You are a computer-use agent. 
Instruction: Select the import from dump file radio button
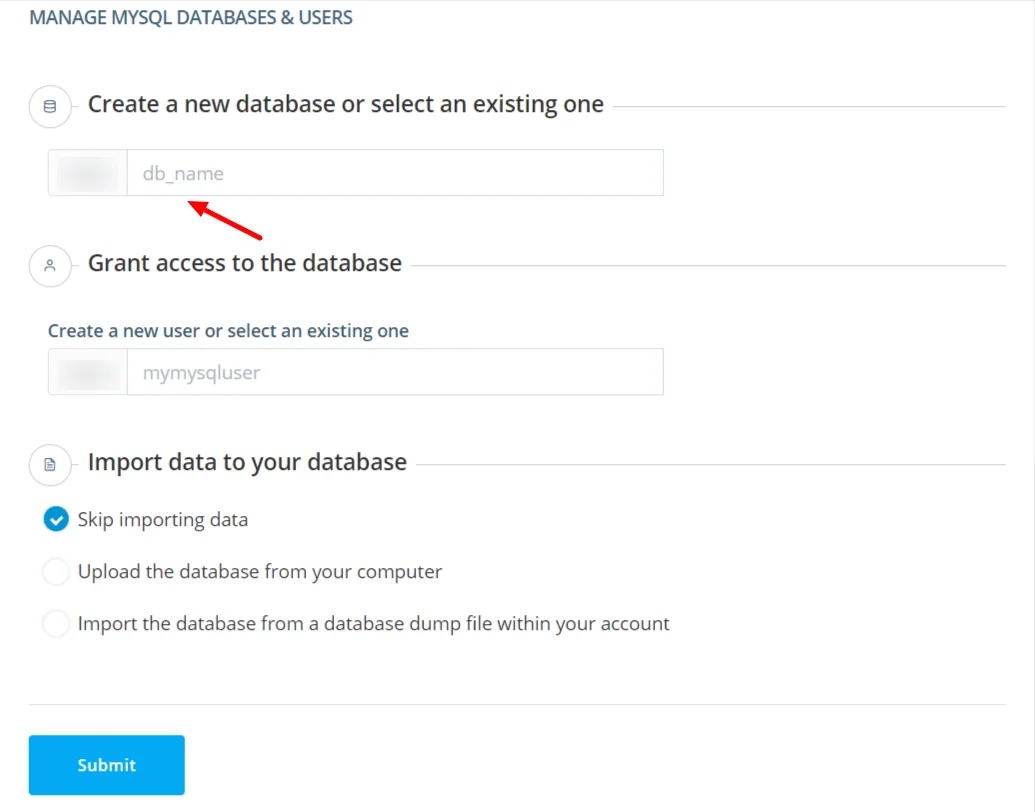(56, 624)
